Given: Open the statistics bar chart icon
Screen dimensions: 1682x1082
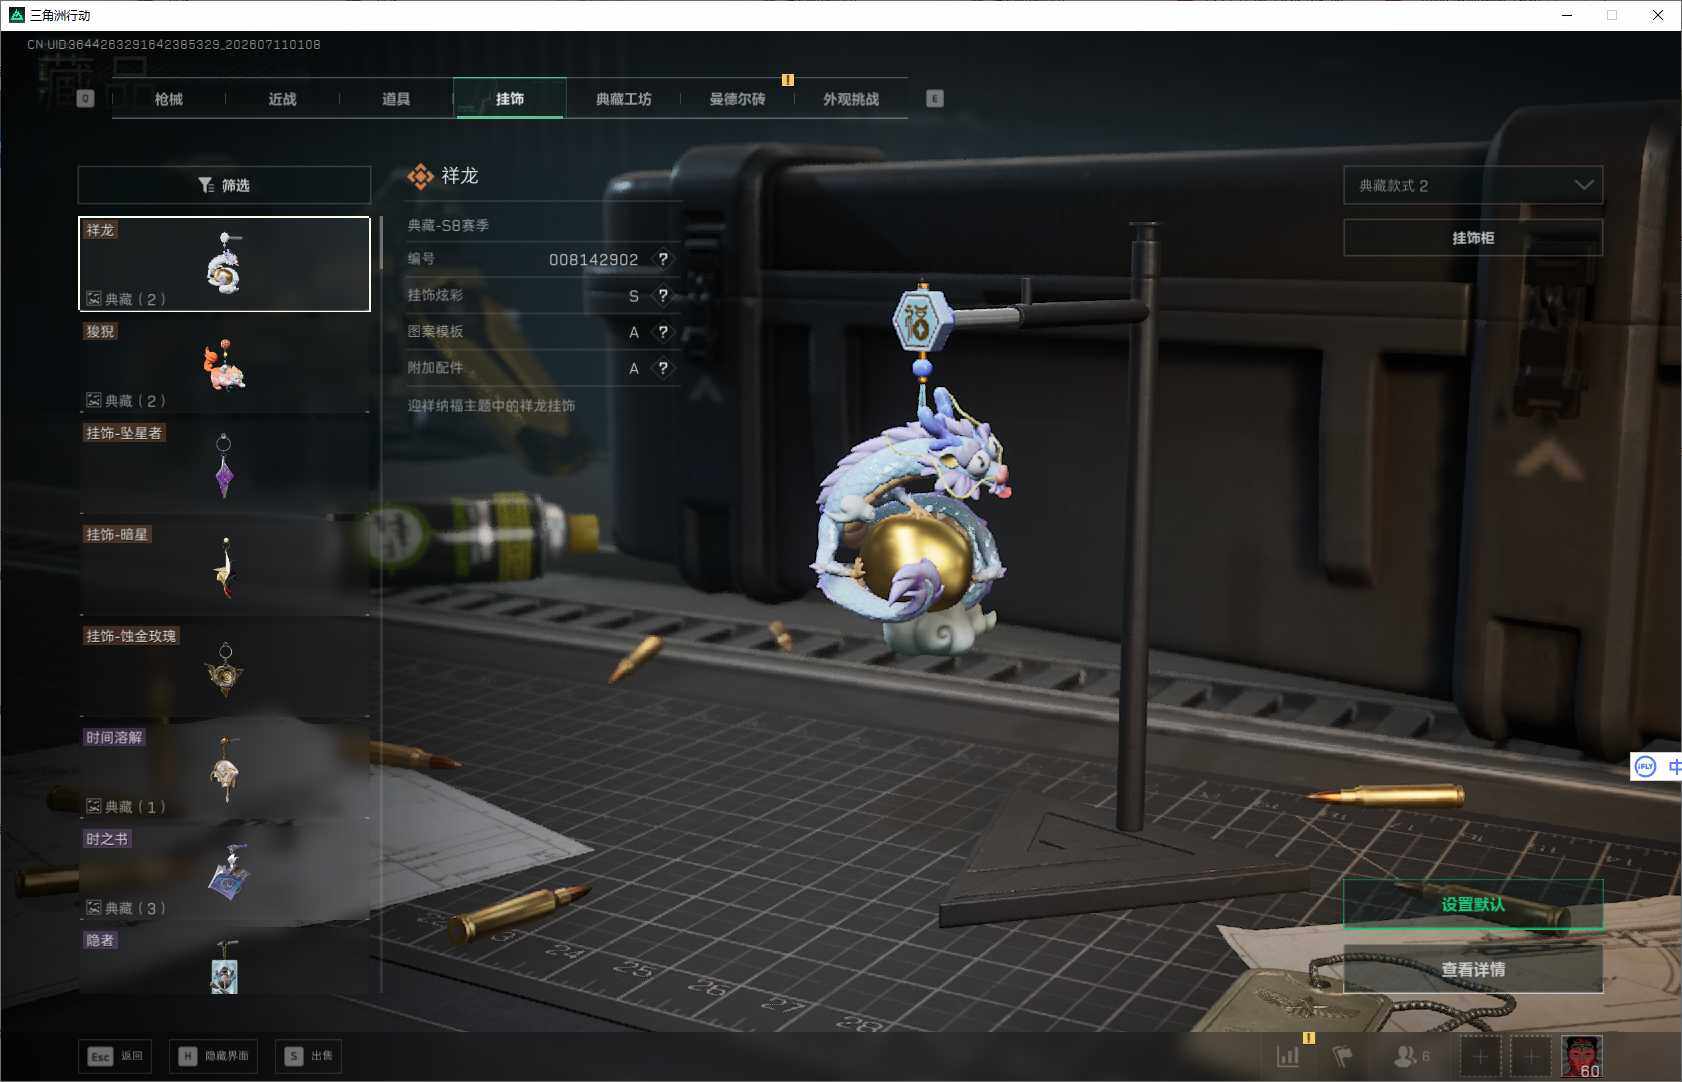Looking at the screenshot, I should [1288, 1056].
